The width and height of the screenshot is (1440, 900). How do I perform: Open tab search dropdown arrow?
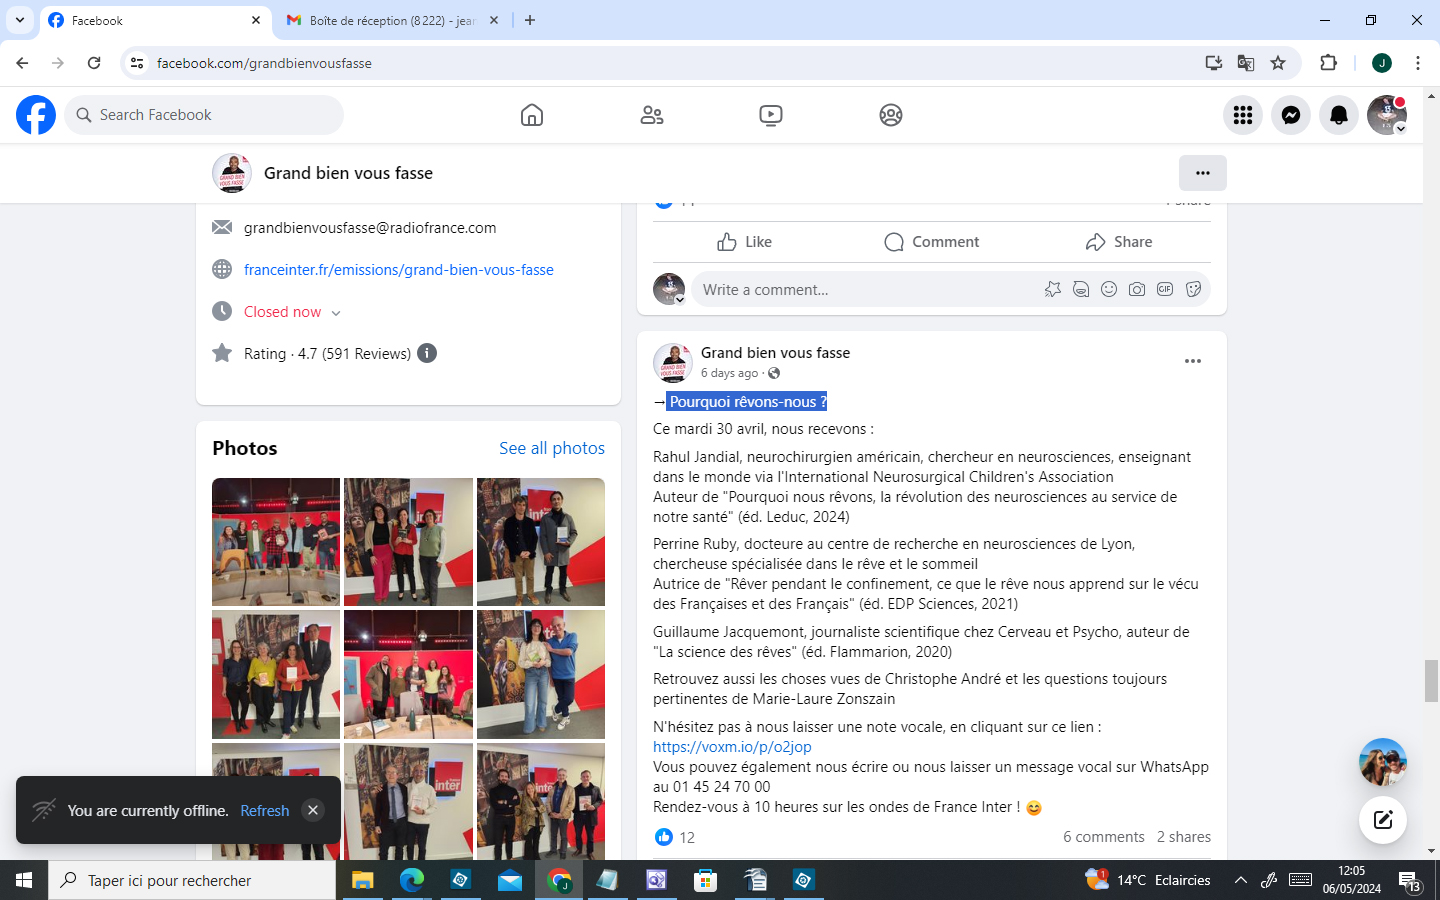point(19,20)
